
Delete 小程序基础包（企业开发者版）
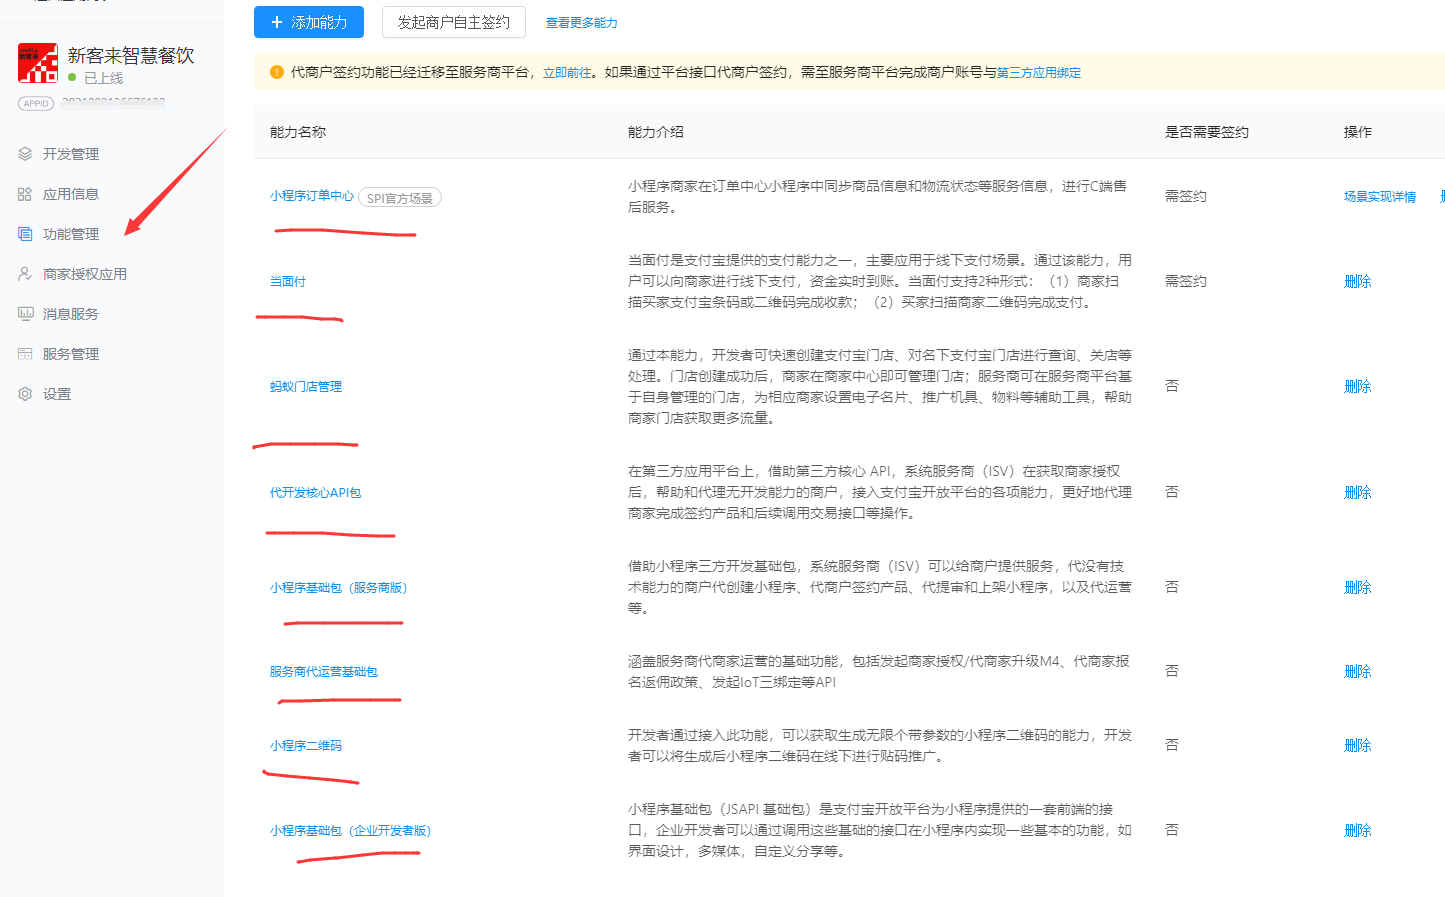(x=1357, y=831)
